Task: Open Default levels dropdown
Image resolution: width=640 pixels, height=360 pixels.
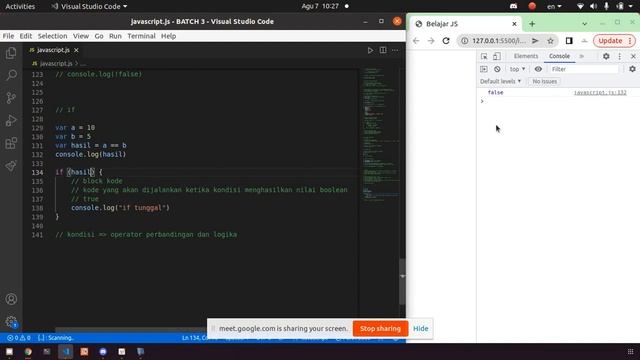Action: [x=500, y=82]
